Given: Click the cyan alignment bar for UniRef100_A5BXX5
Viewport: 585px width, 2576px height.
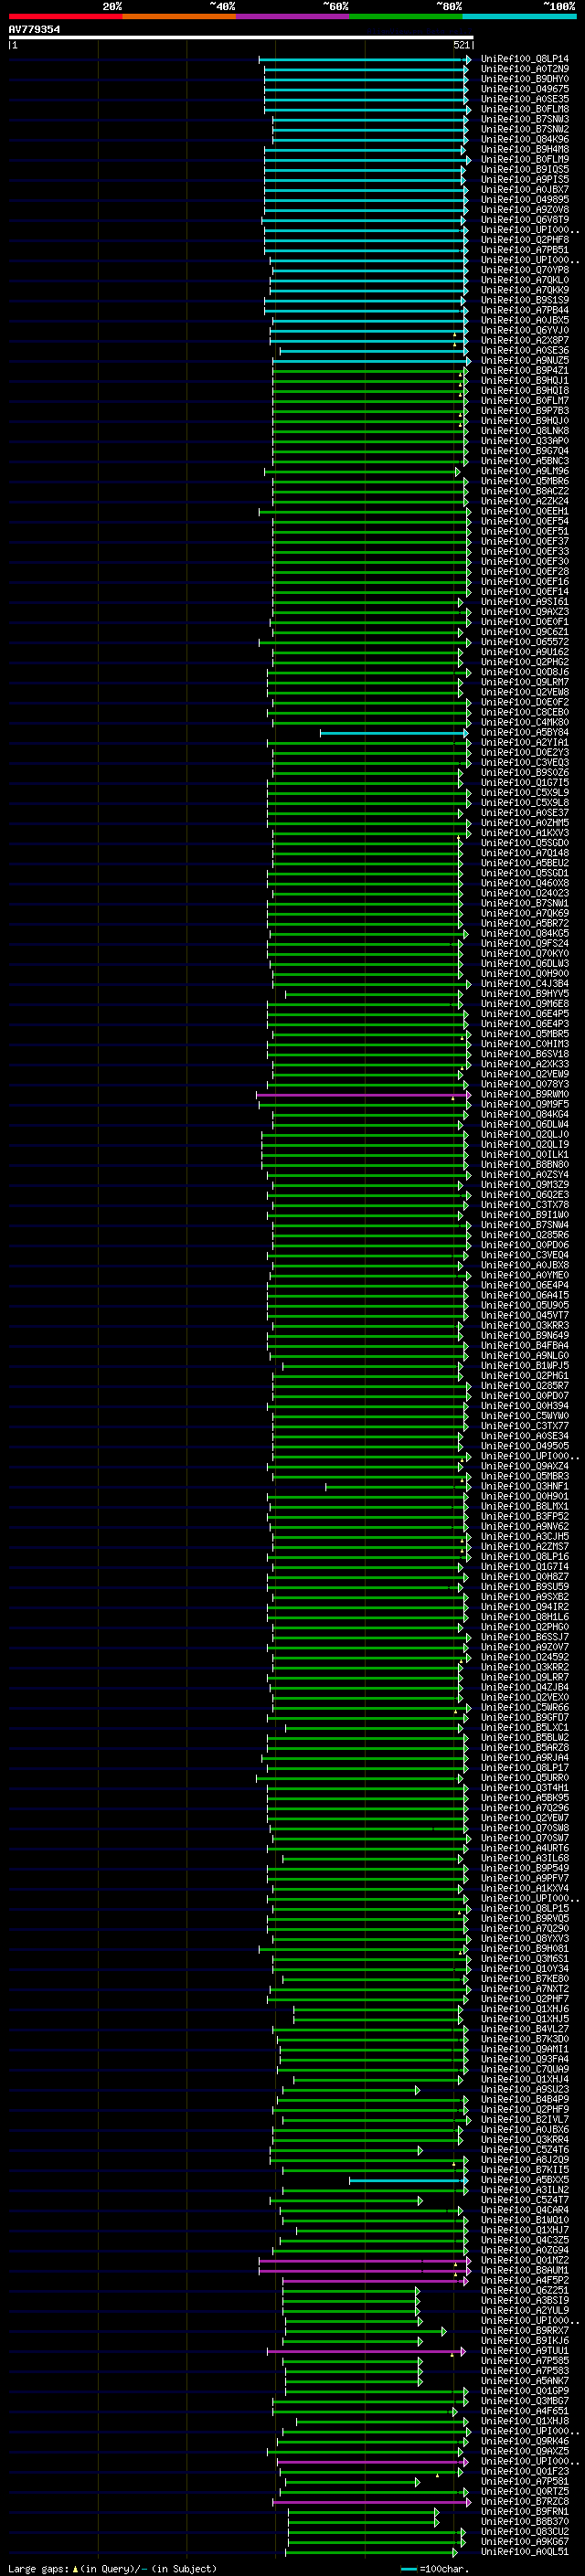Looking at the screenshot, I should tap(409, 2180).
